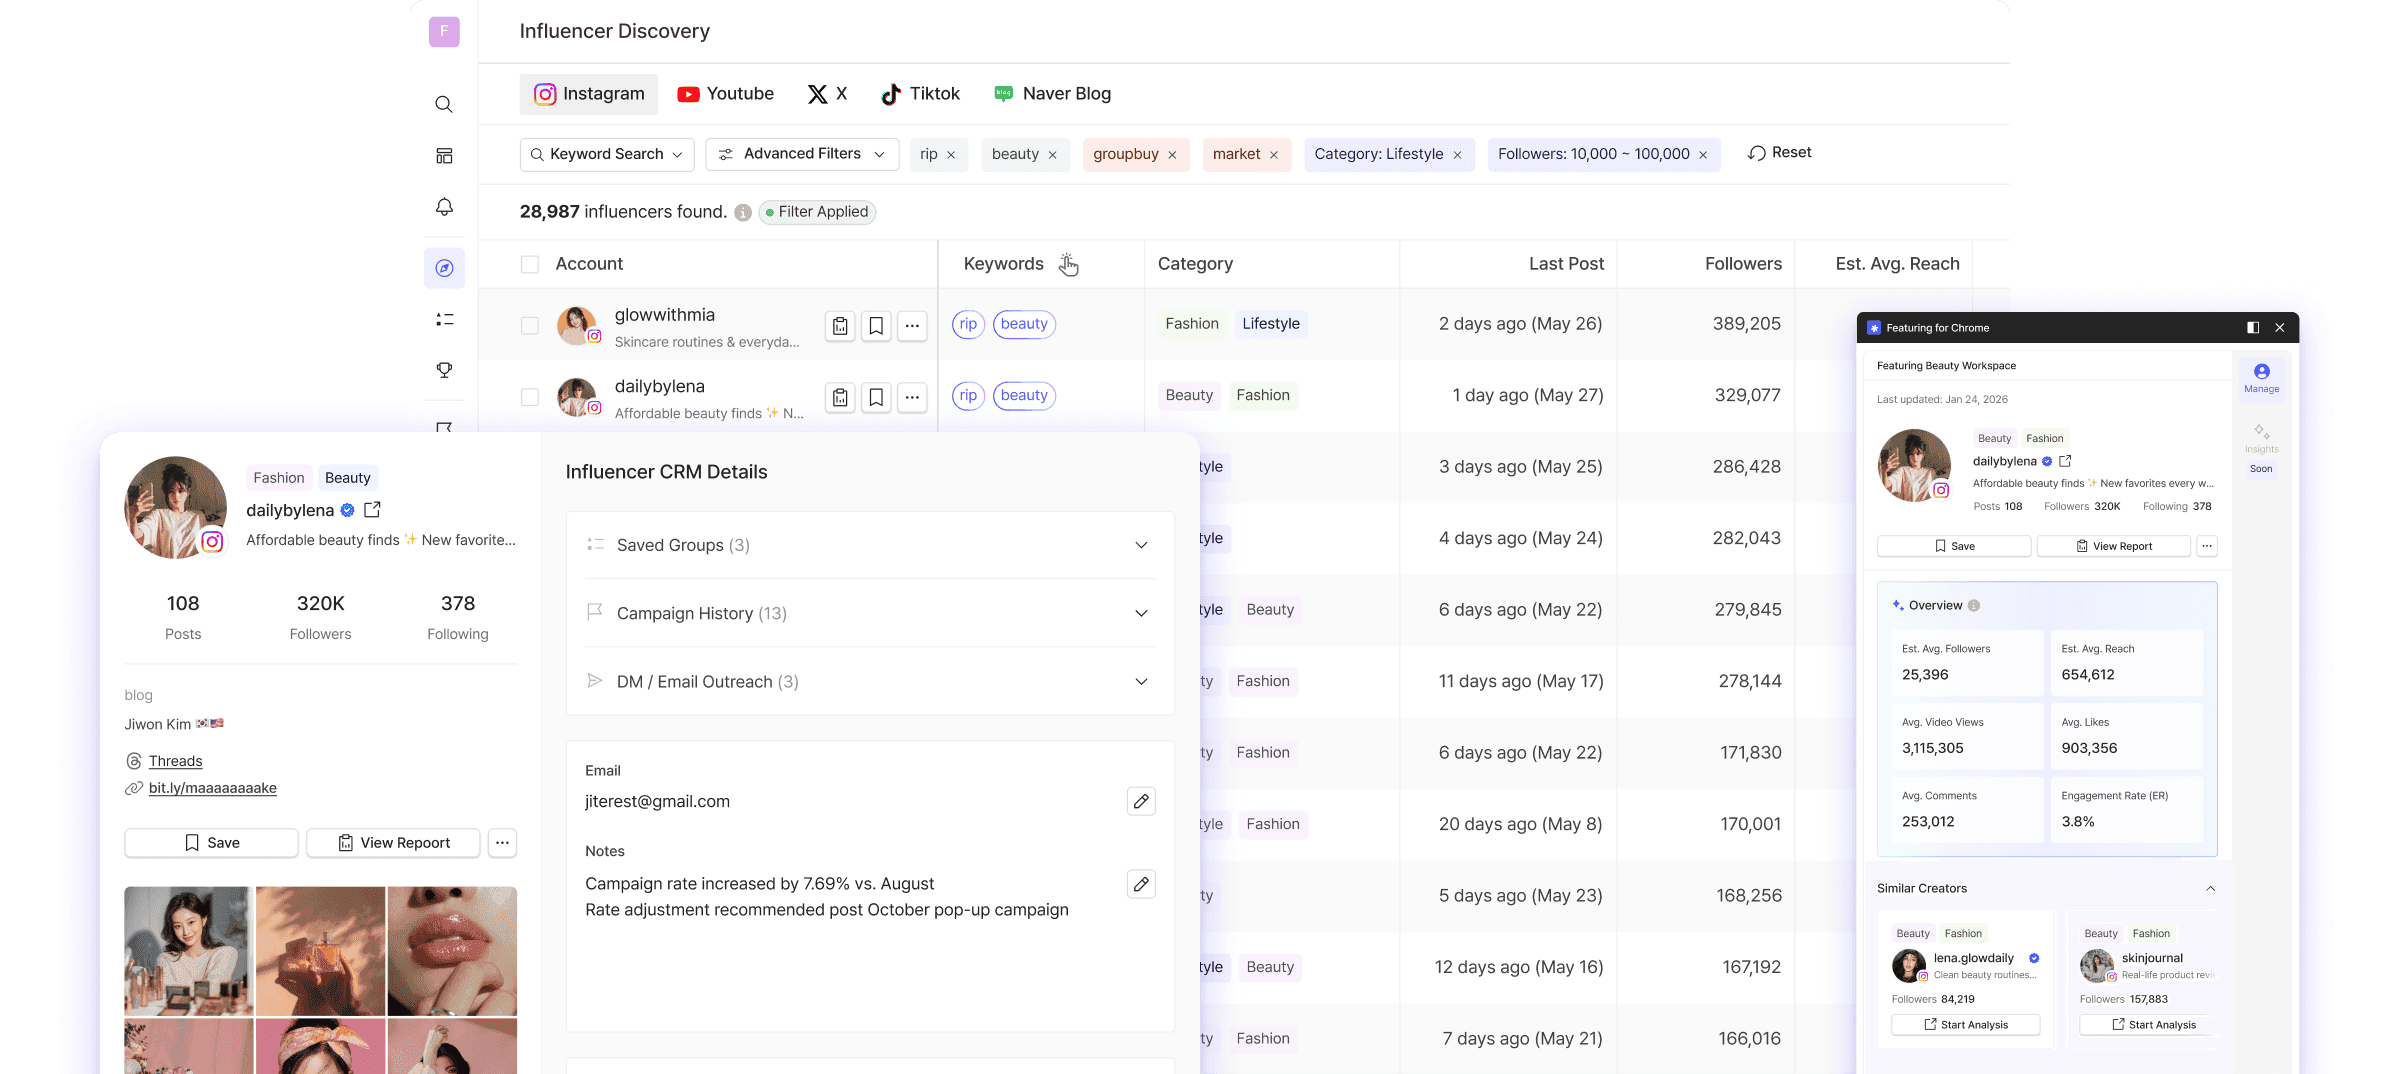Expand Saved Groups section
The height and width of the screenshot is (1074, 2400).
[x=870, y=545]
